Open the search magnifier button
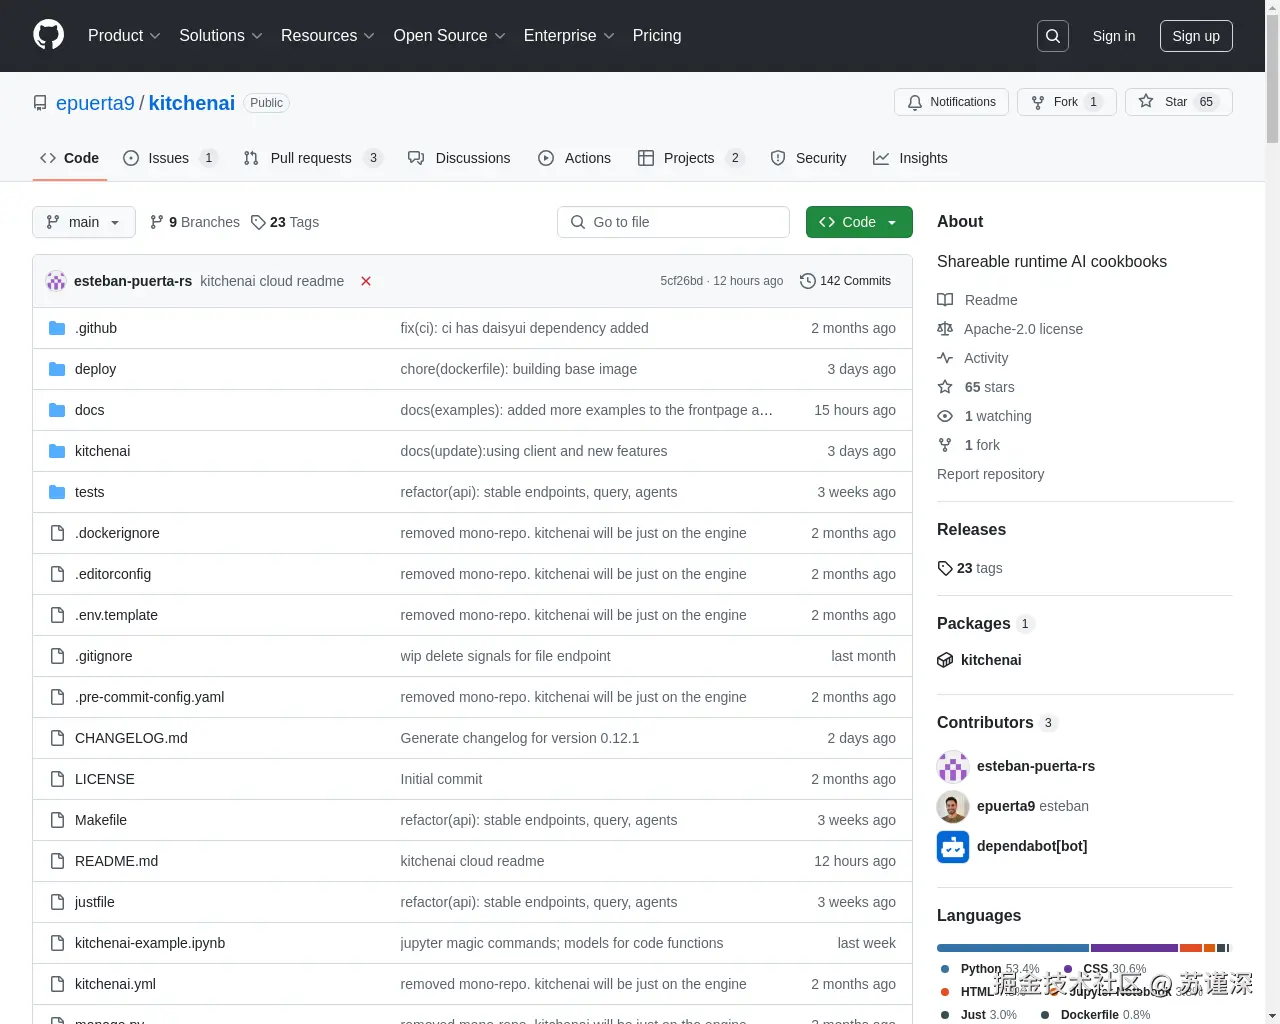1280x1024 pixels. coord(1053,36)
